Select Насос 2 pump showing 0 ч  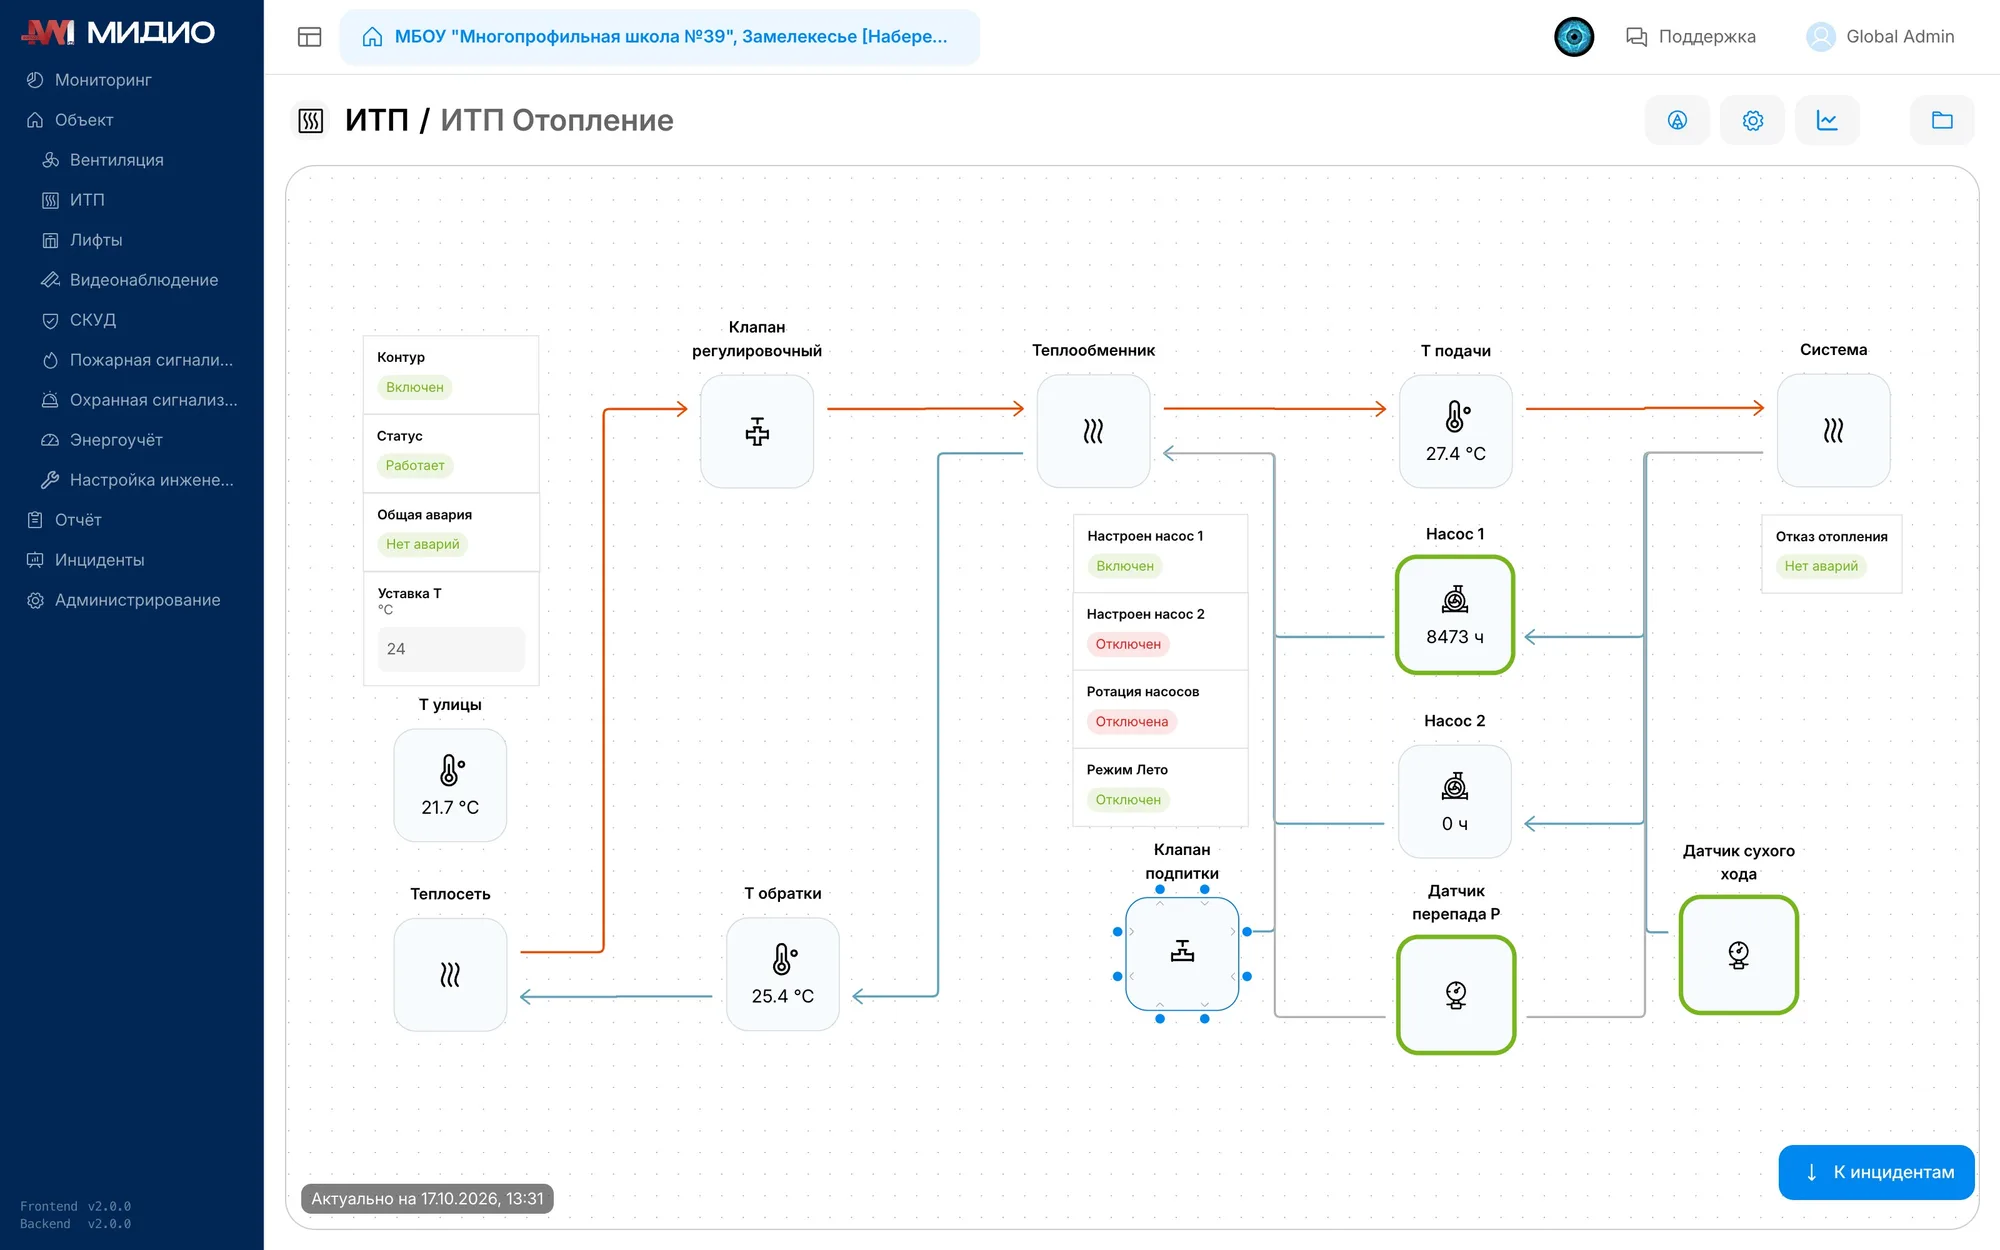click(1455, 802)
